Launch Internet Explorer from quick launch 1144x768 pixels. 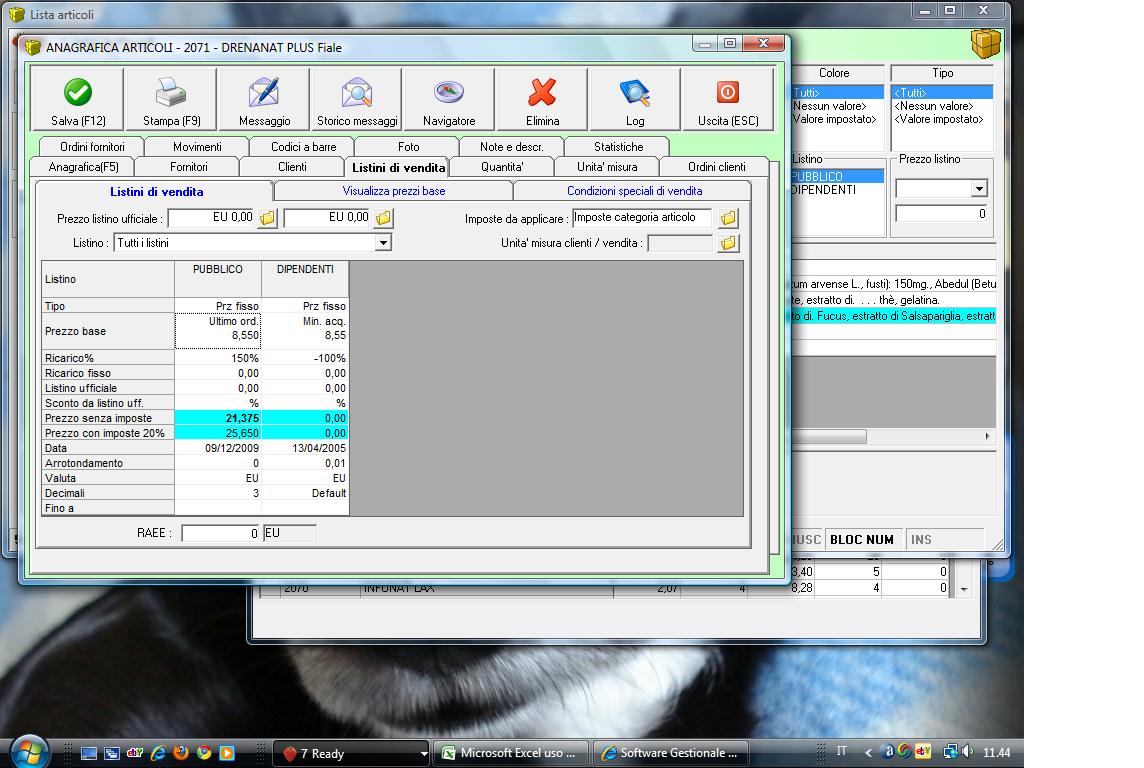click(158, 753)
